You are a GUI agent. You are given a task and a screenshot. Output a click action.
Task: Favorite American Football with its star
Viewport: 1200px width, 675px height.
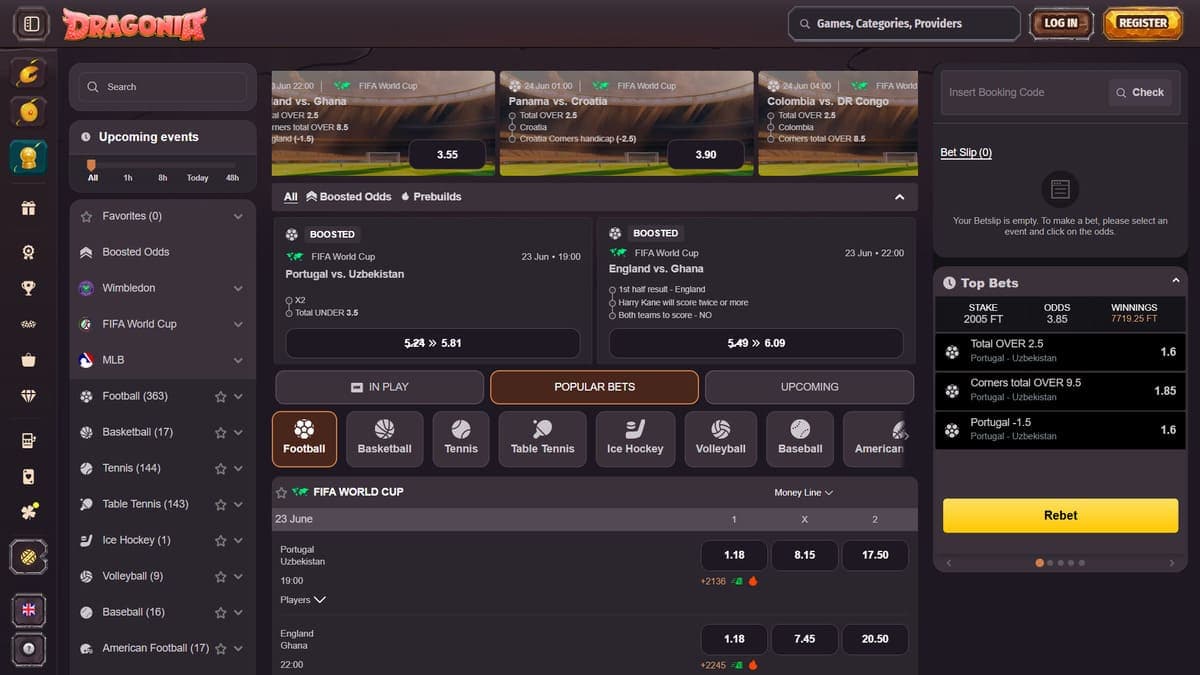pos(220,648)
